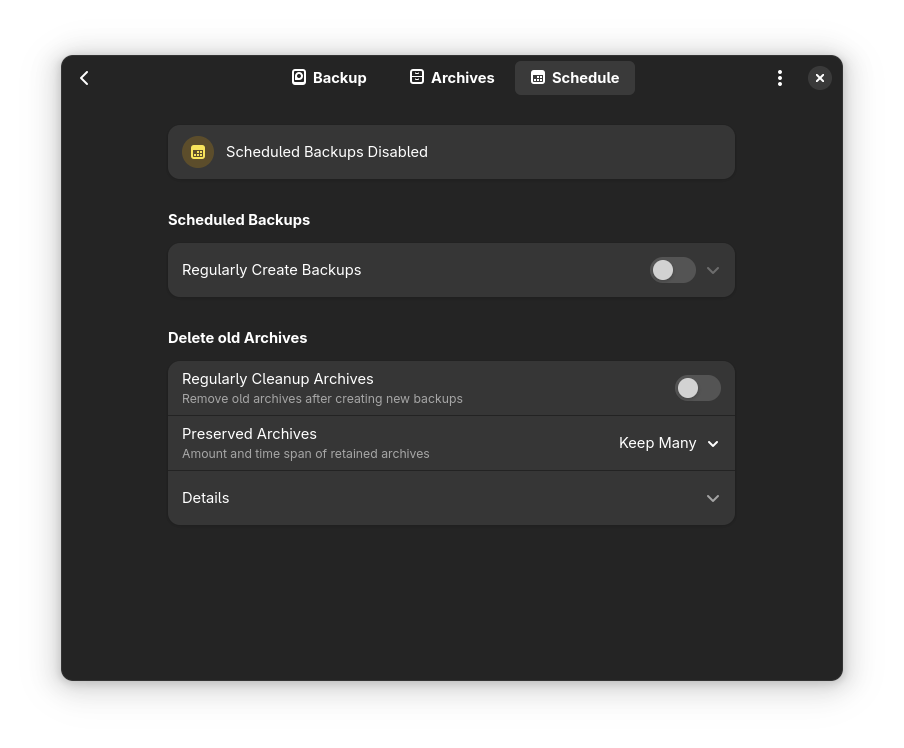Image resolution: width=904 pixels, height=748 pixels.
Task: Open the Keep Many dropdown
Action: [x=669, y=443]
